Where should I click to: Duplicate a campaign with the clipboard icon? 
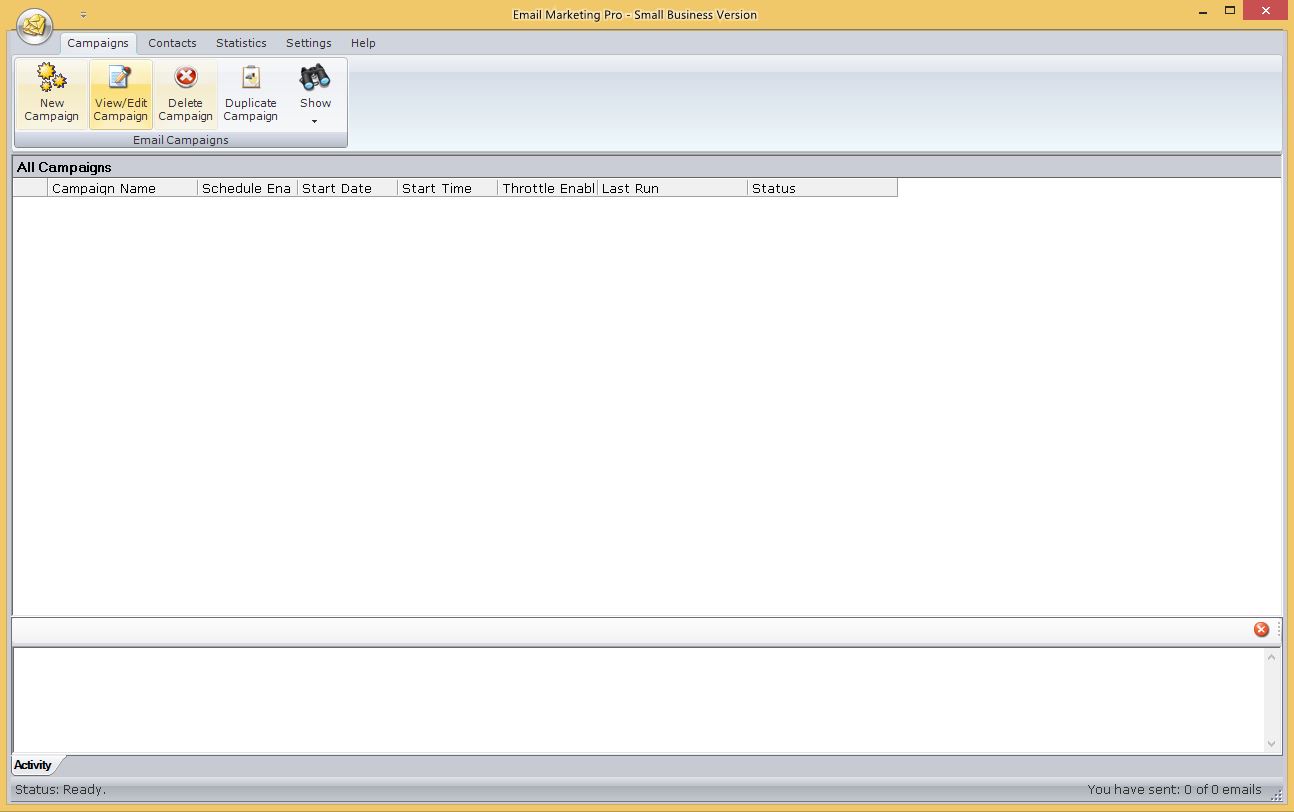click(250, 78)
